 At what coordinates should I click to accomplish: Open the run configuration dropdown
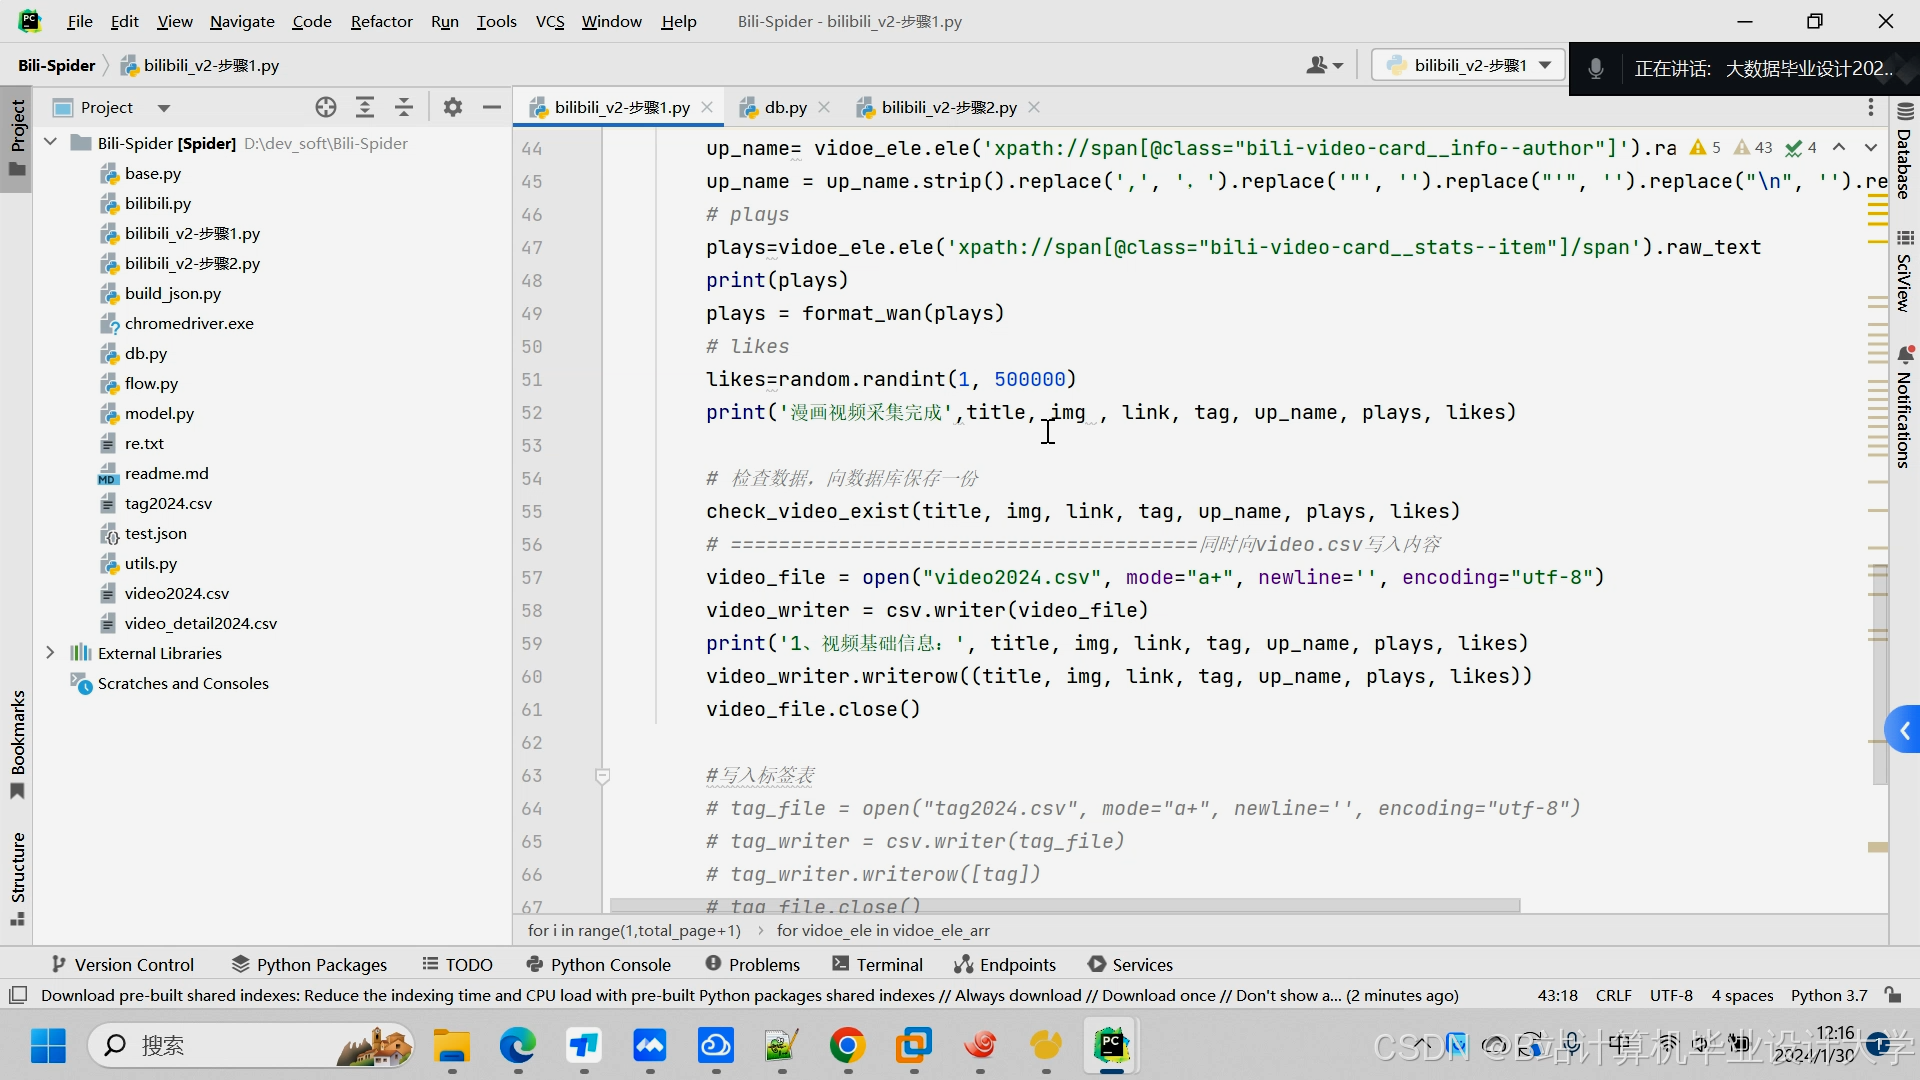pyautogui.click(x=1467, y=65)
